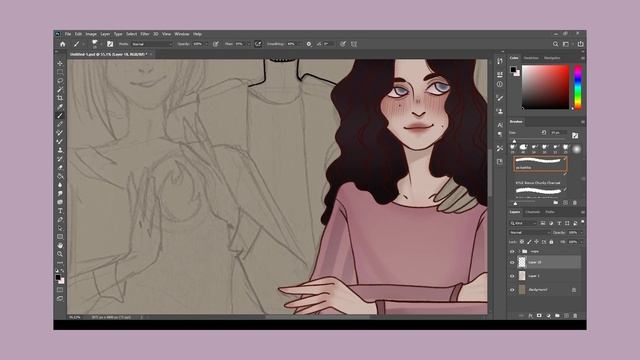This screenshot has height=360, width=640.
Task: Open the Image menu
Action: pos(91,34)
